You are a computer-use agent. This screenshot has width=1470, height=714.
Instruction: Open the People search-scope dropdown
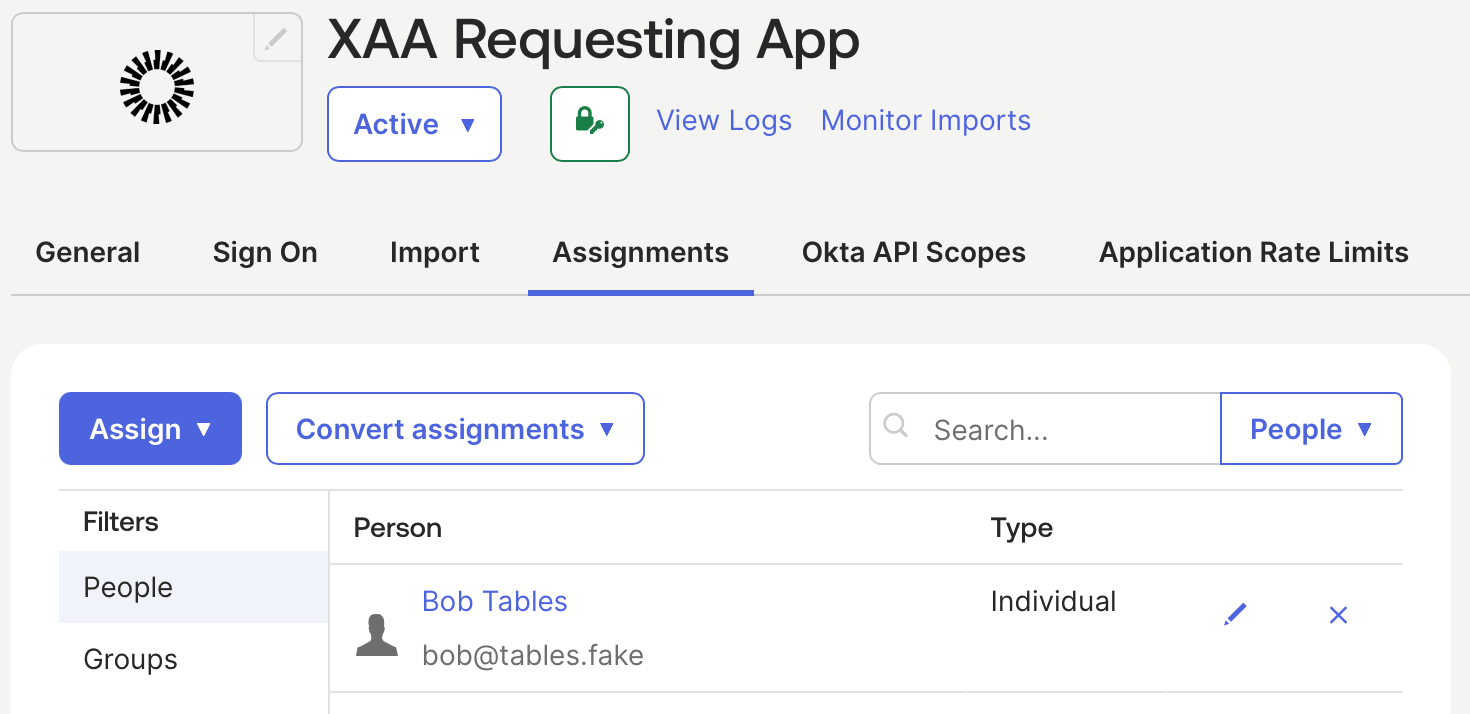(1311, 429)
